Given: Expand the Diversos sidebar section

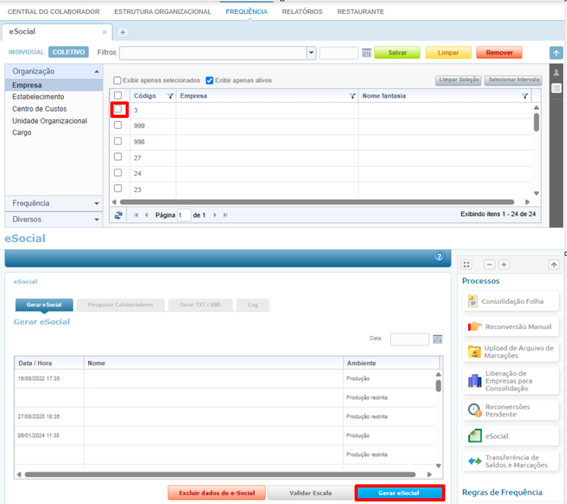Looking at the screenshot, I should coord(54,219).
